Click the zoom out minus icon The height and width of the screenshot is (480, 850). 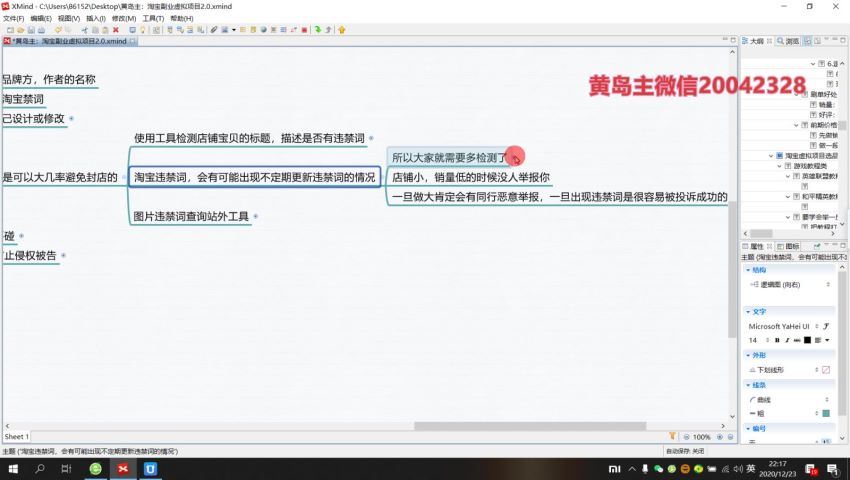coord(687,437)
